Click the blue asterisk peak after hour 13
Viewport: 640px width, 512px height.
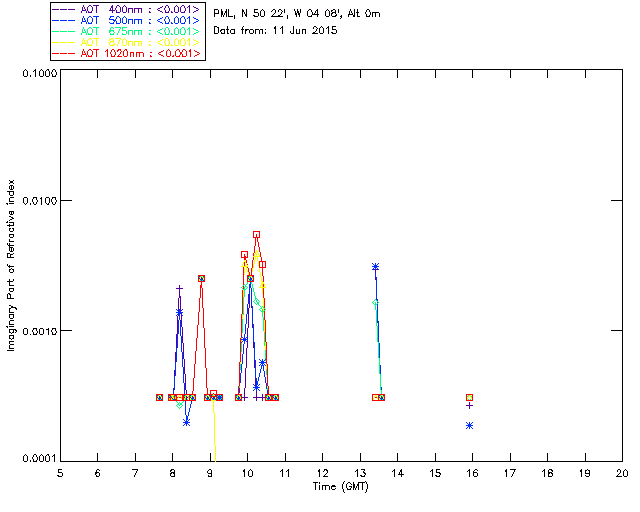click(x=376, y=267)
